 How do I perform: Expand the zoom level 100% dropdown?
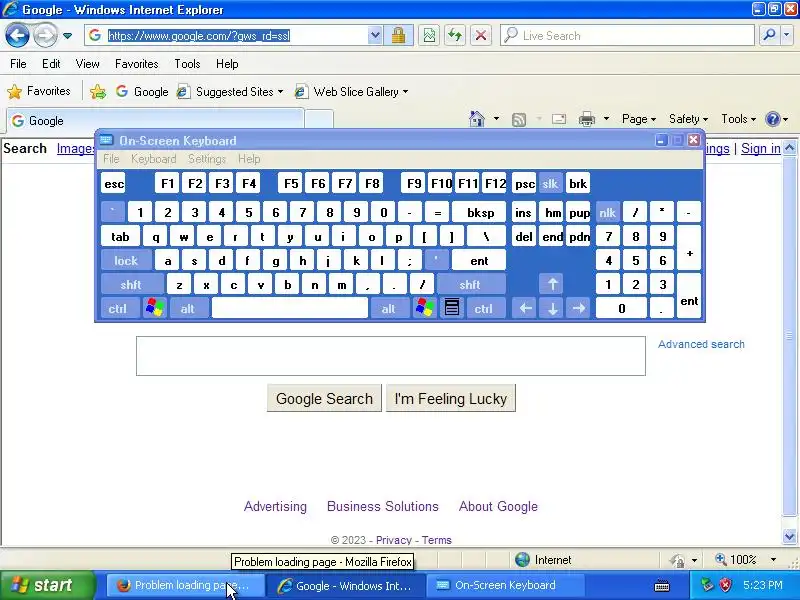[773, 560]
